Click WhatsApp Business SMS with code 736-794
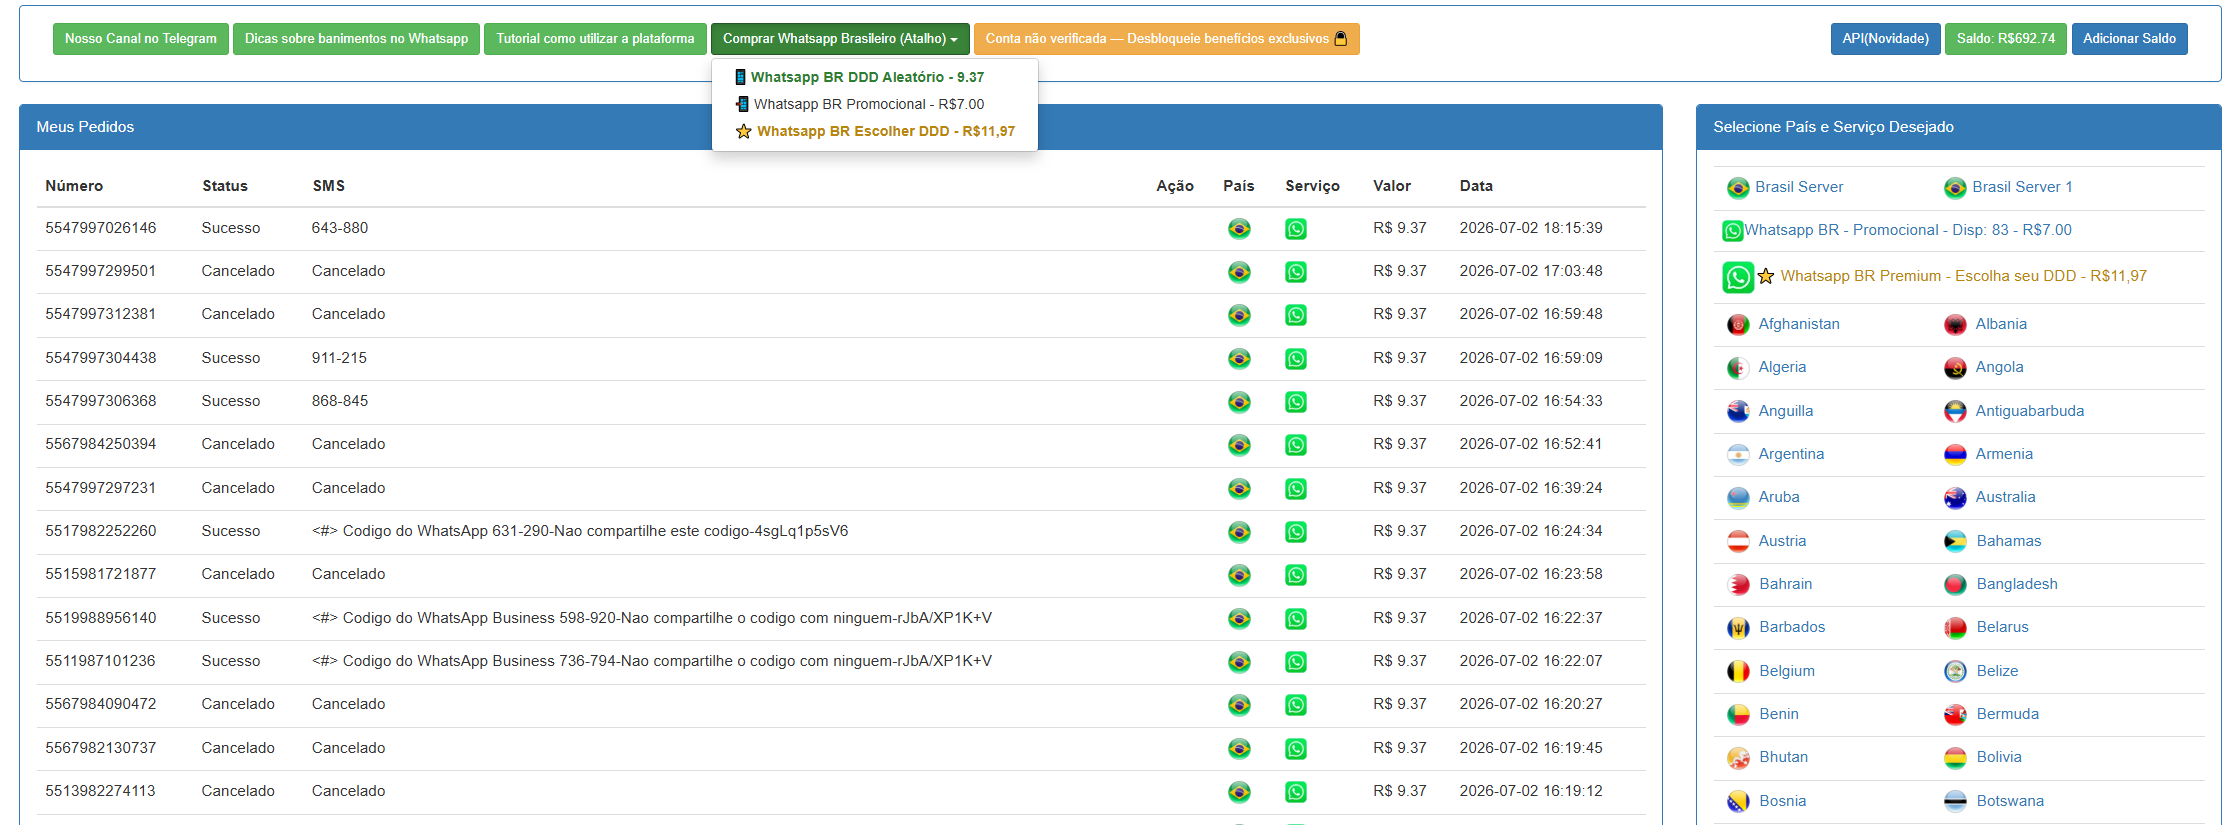This screenshot has width=2238, height=825. point(652,661)
